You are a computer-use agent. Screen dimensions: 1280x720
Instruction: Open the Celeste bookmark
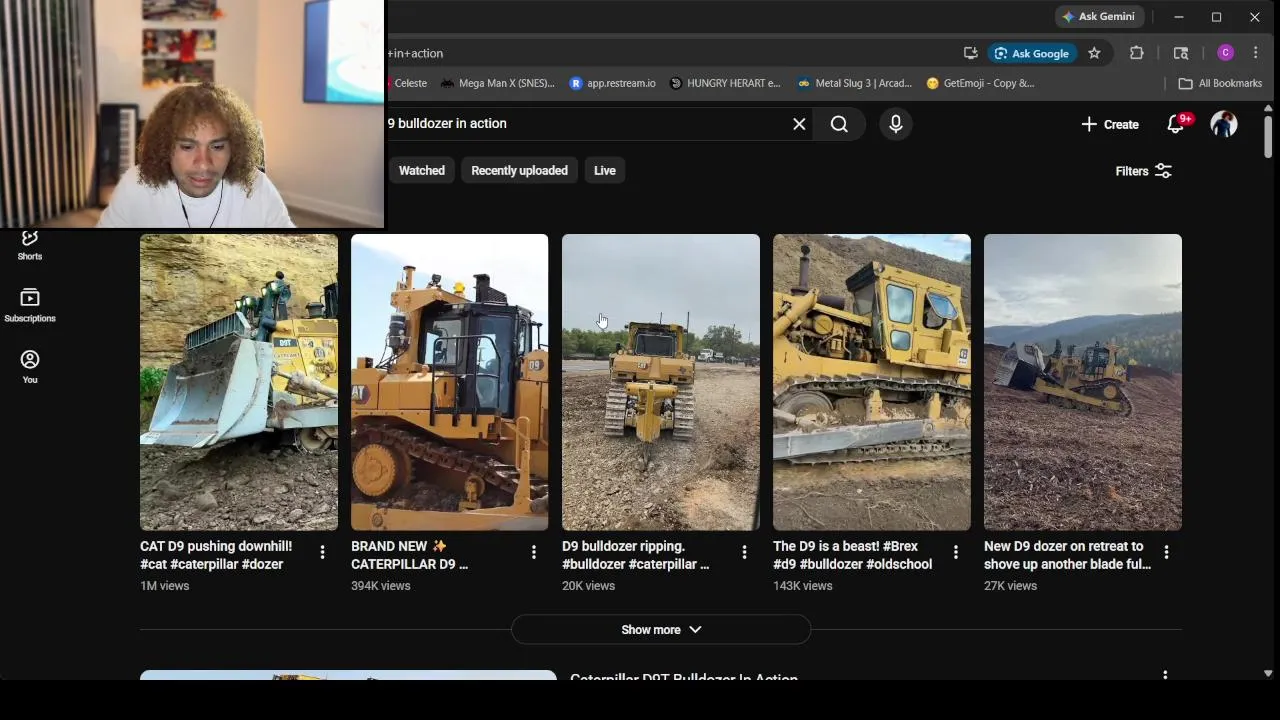(x=409, y=83)
